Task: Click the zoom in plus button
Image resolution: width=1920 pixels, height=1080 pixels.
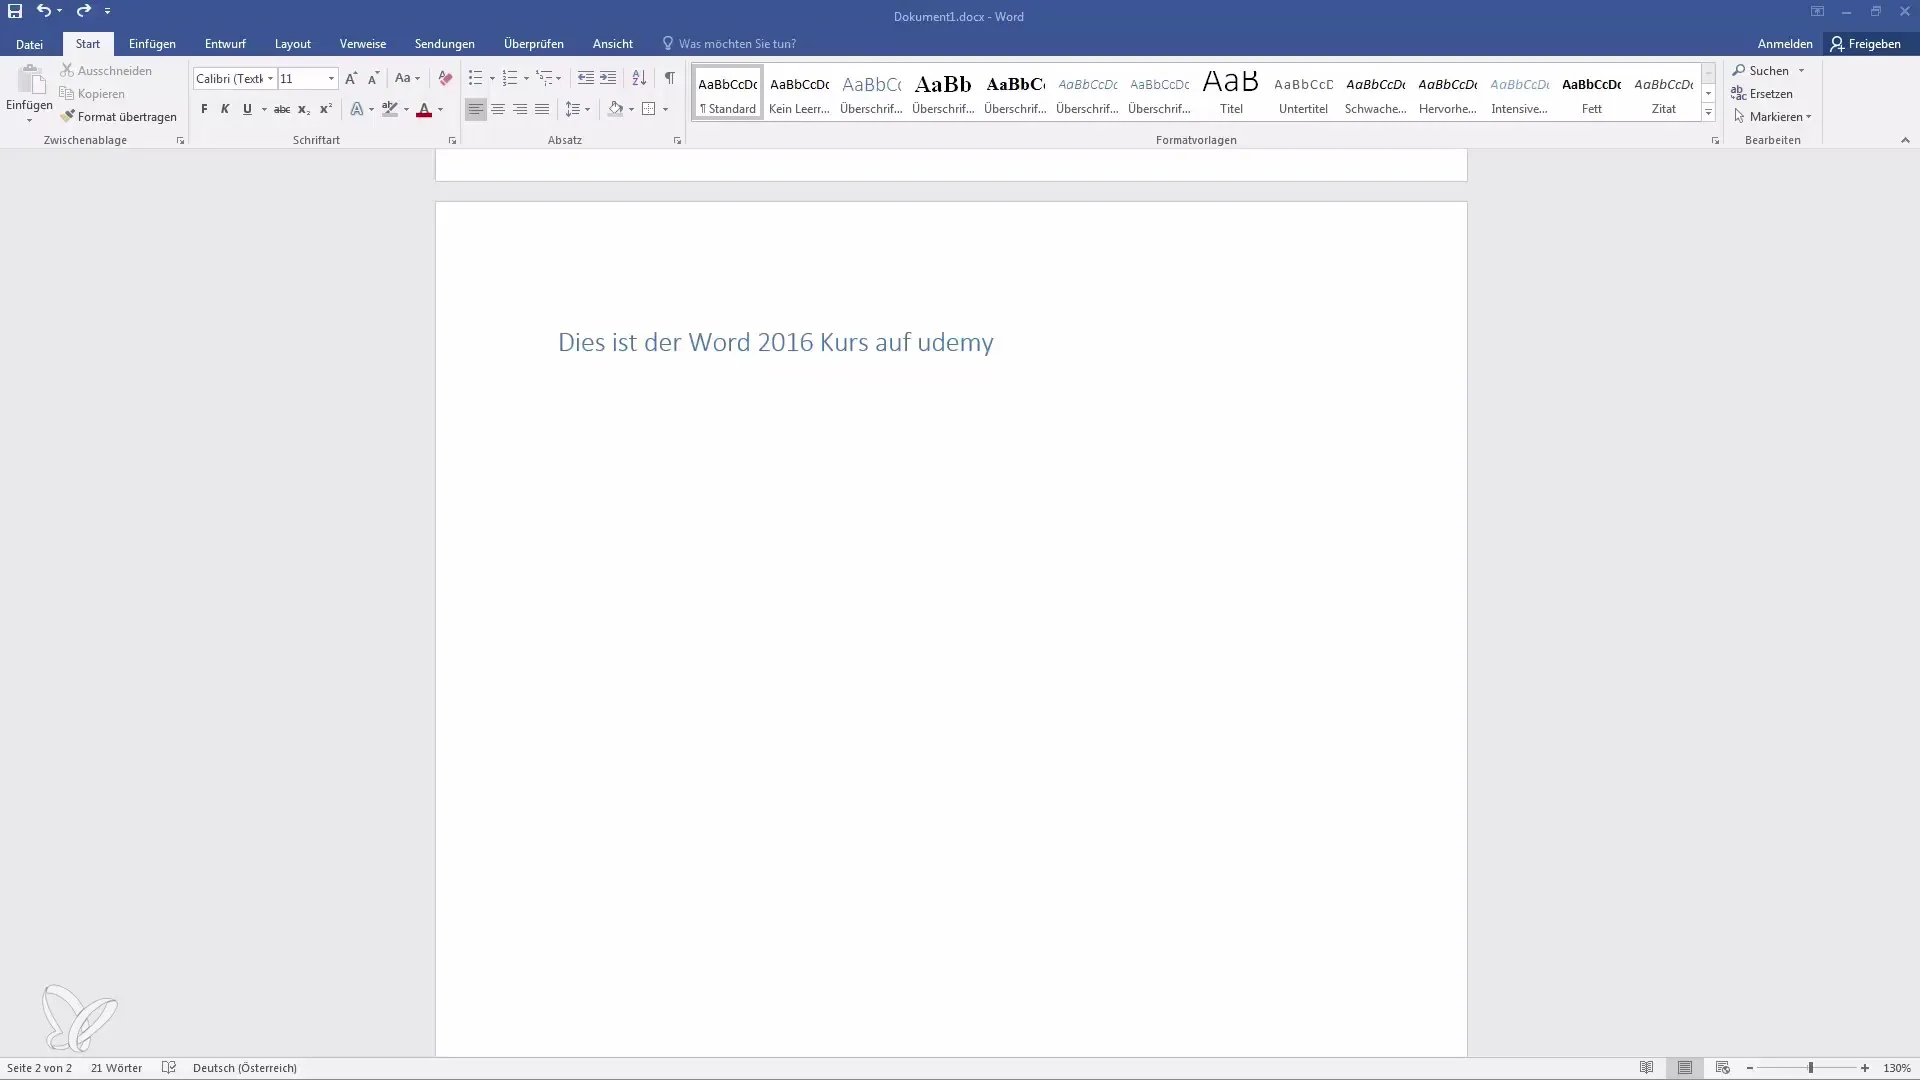Action: (1865, 1068)
